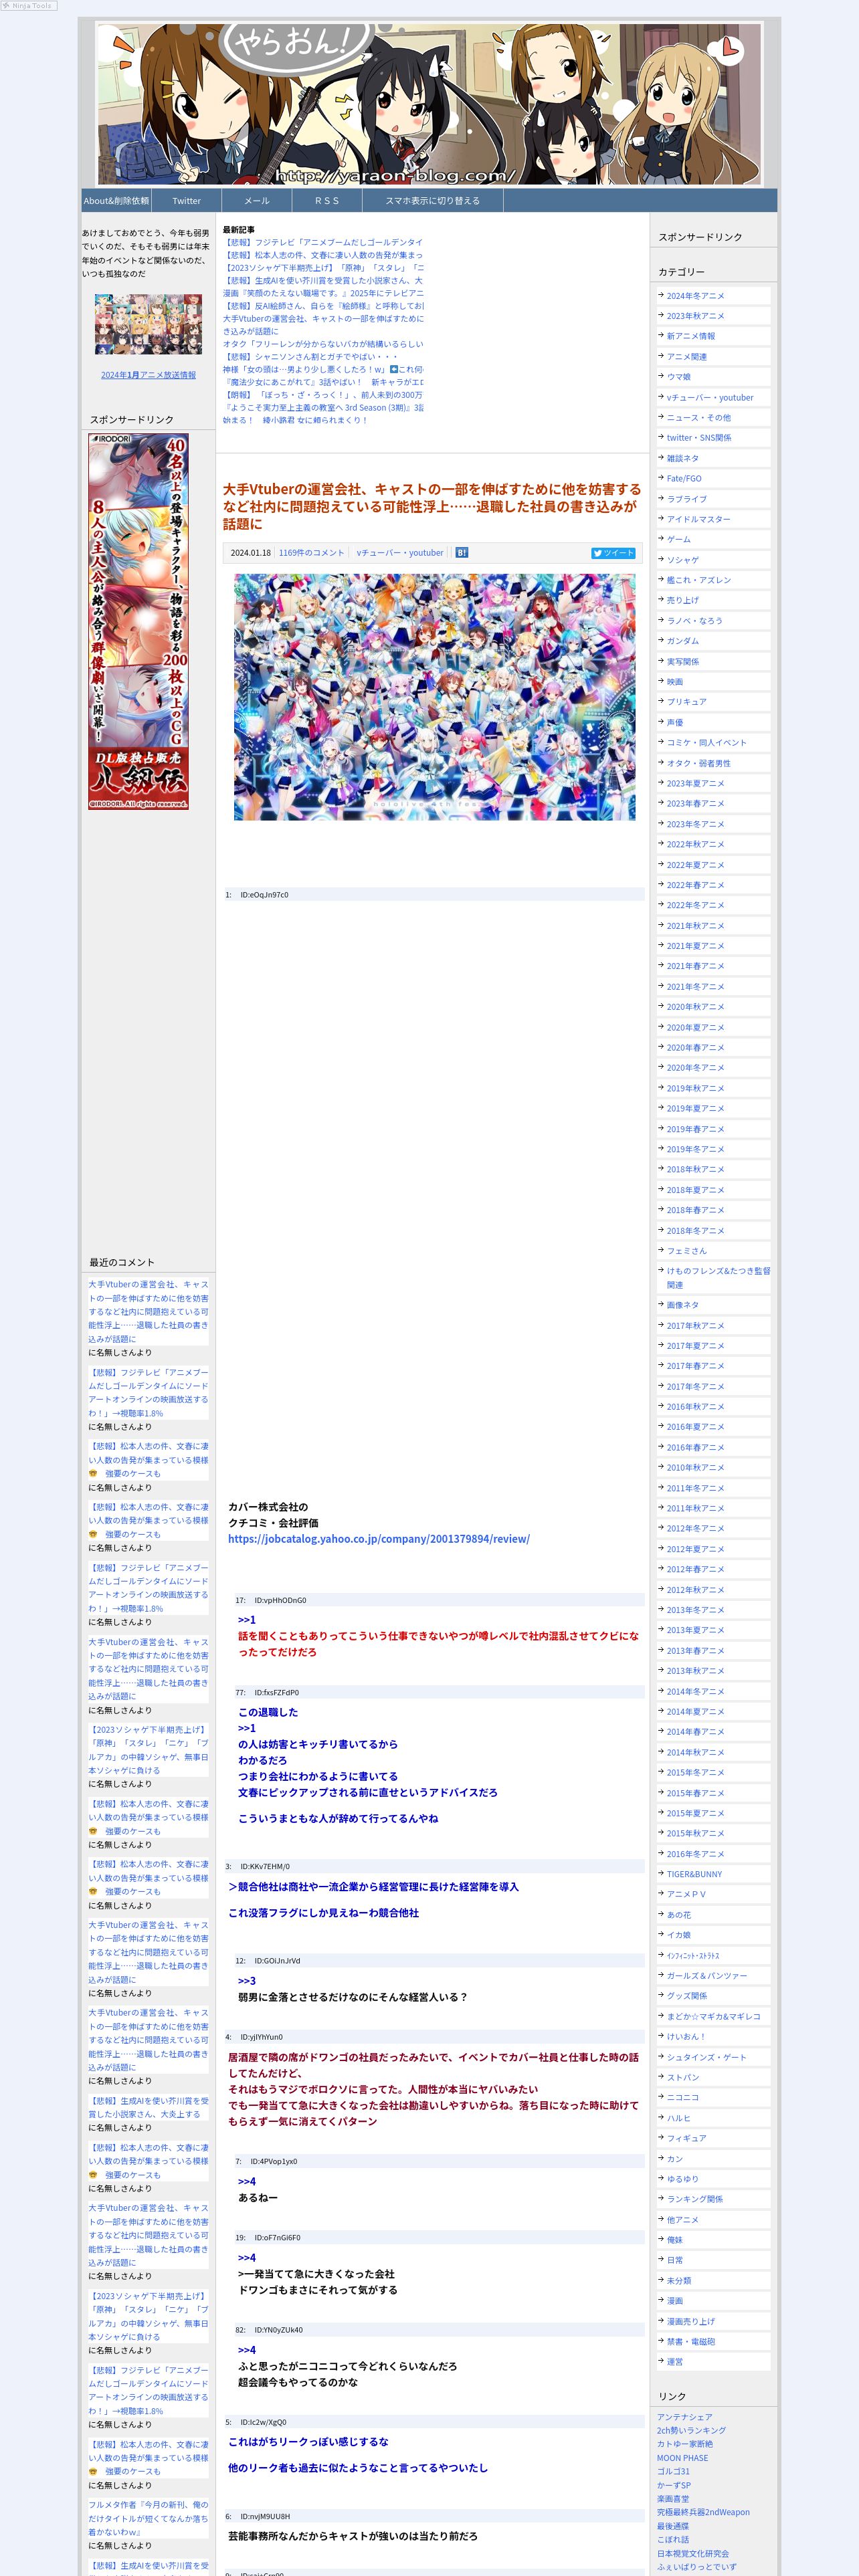
Task: Click the やらおん! header banner image
Action: 429,103
